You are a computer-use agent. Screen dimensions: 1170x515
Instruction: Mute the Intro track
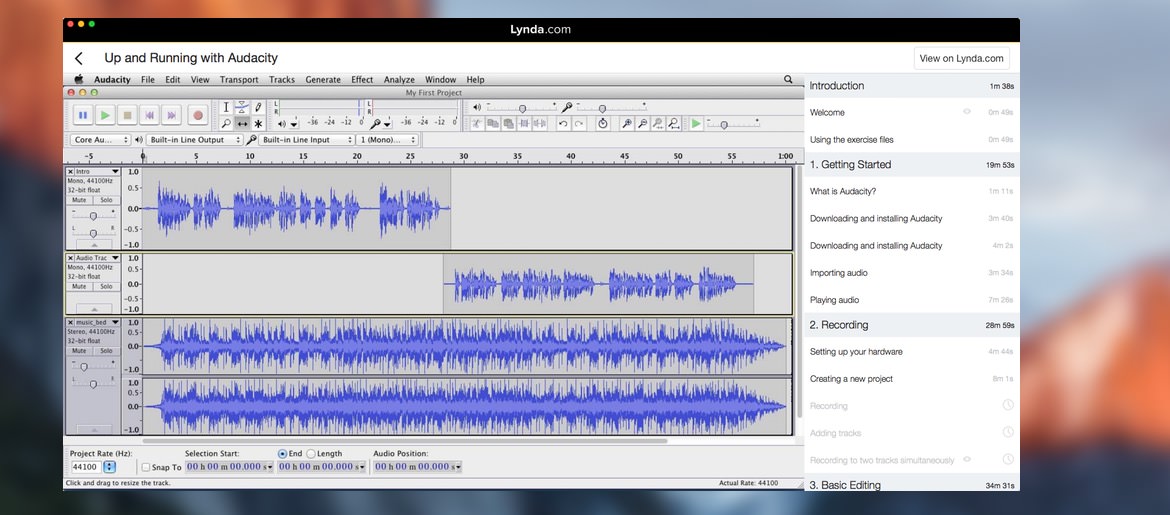pos(79,200)
